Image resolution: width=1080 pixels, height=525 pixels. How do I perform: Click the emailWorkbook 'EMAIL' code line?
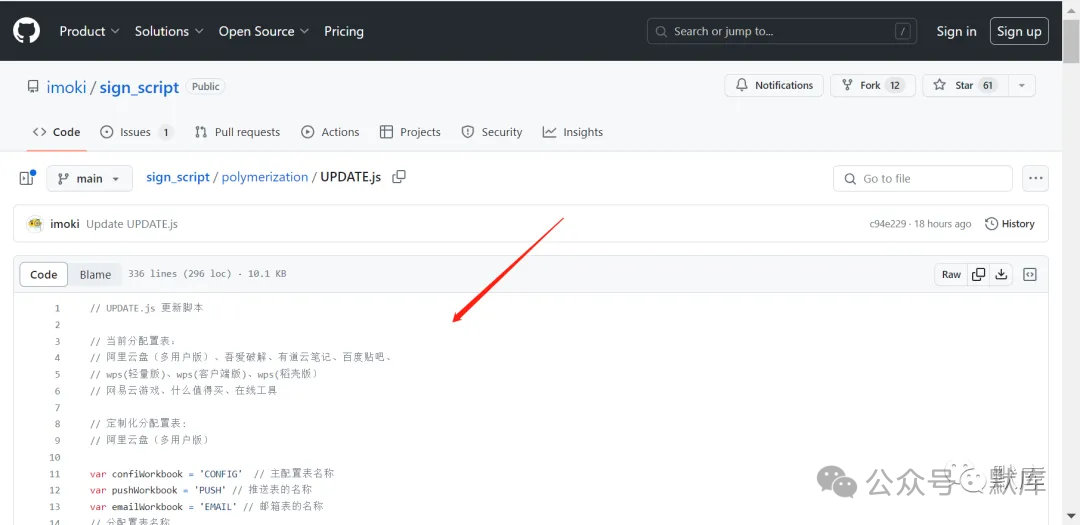click(207, 506)
